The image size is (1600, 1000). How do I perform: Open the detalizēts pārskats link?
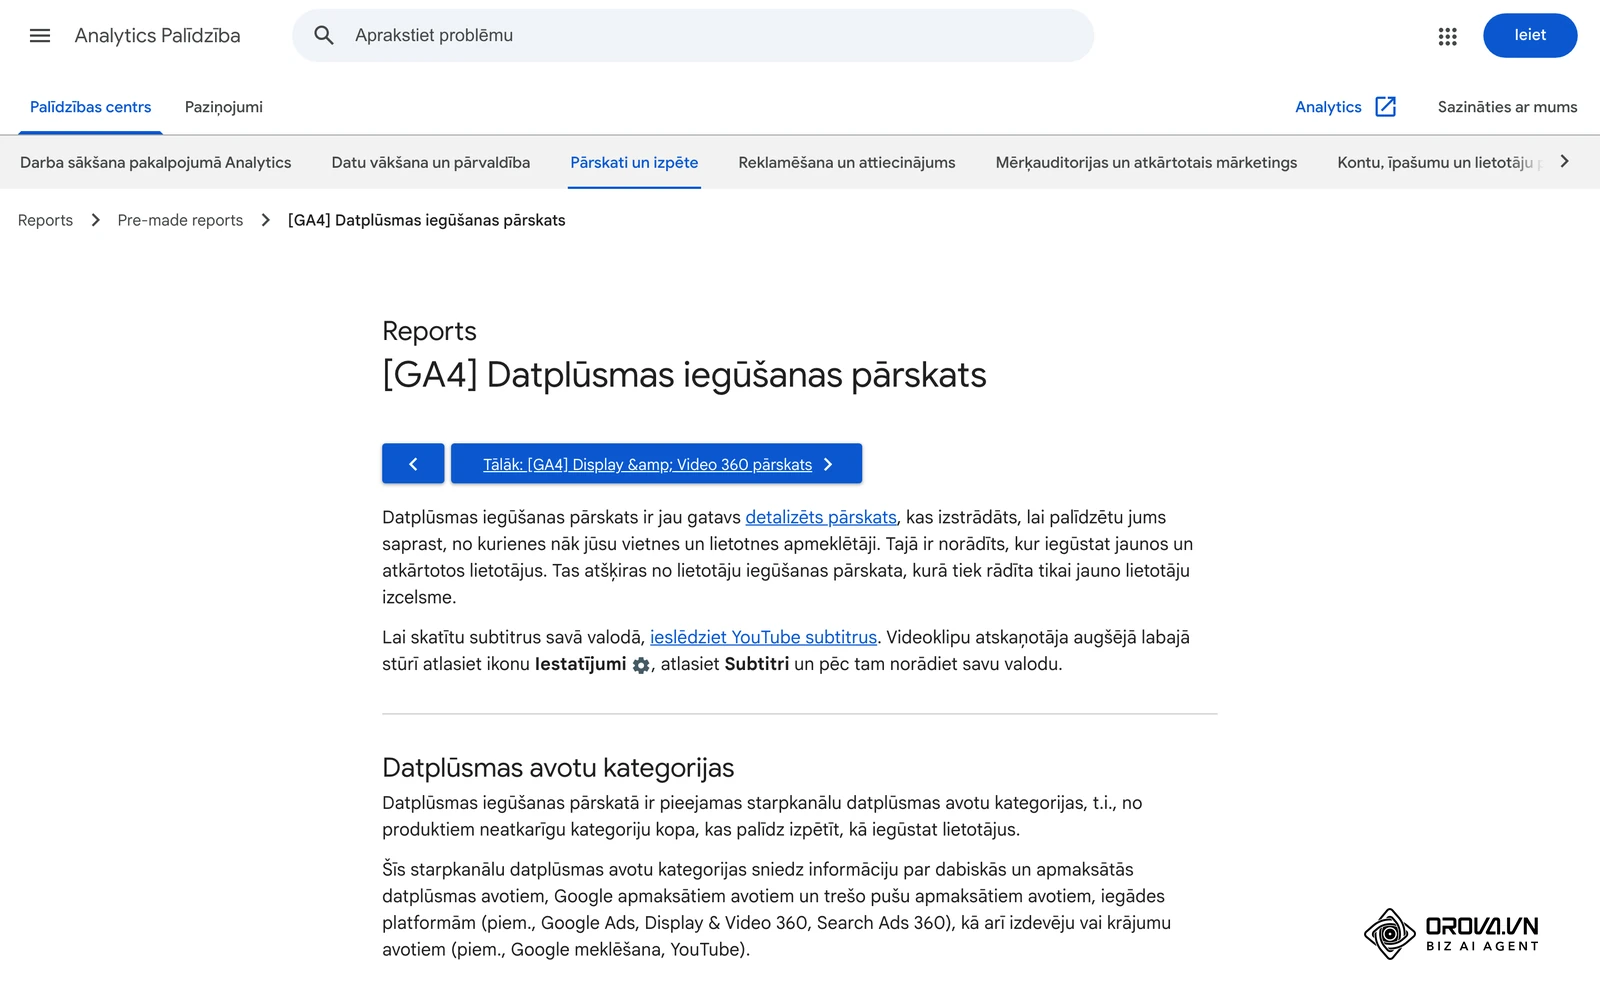click(821, 517)
